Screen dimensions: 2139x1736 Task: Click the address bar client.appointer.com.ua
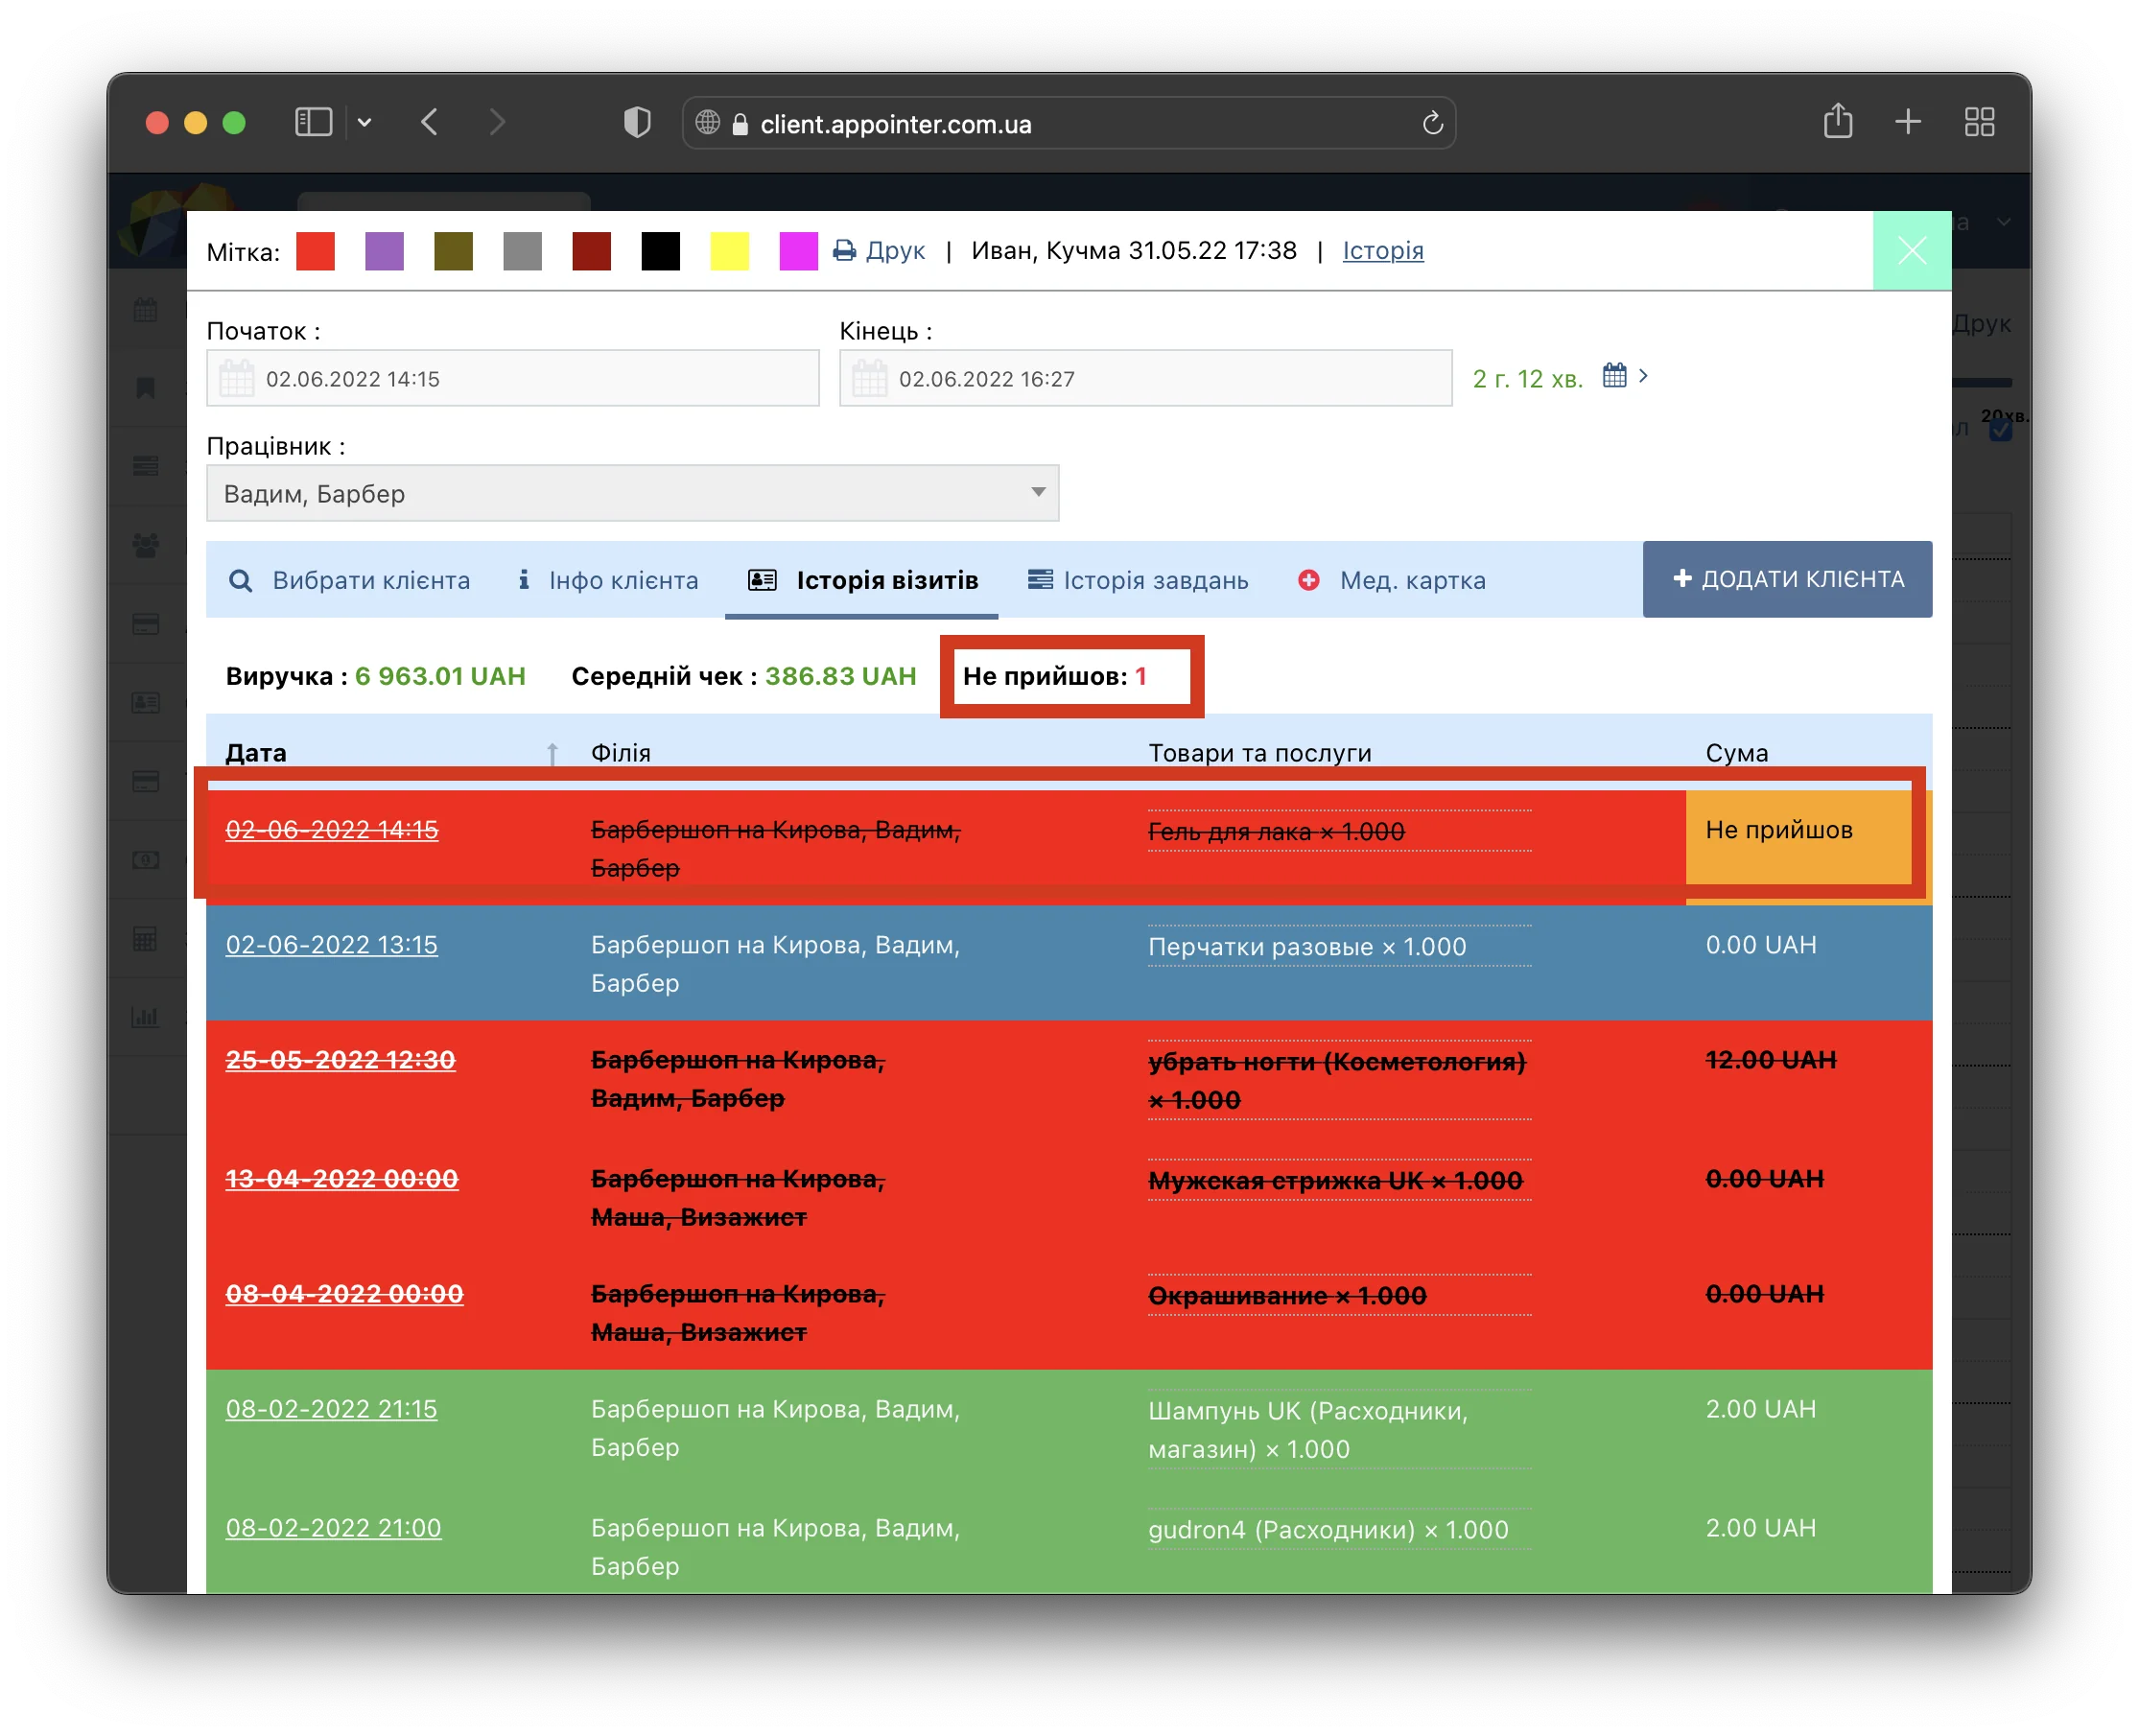pos(1068,123)
